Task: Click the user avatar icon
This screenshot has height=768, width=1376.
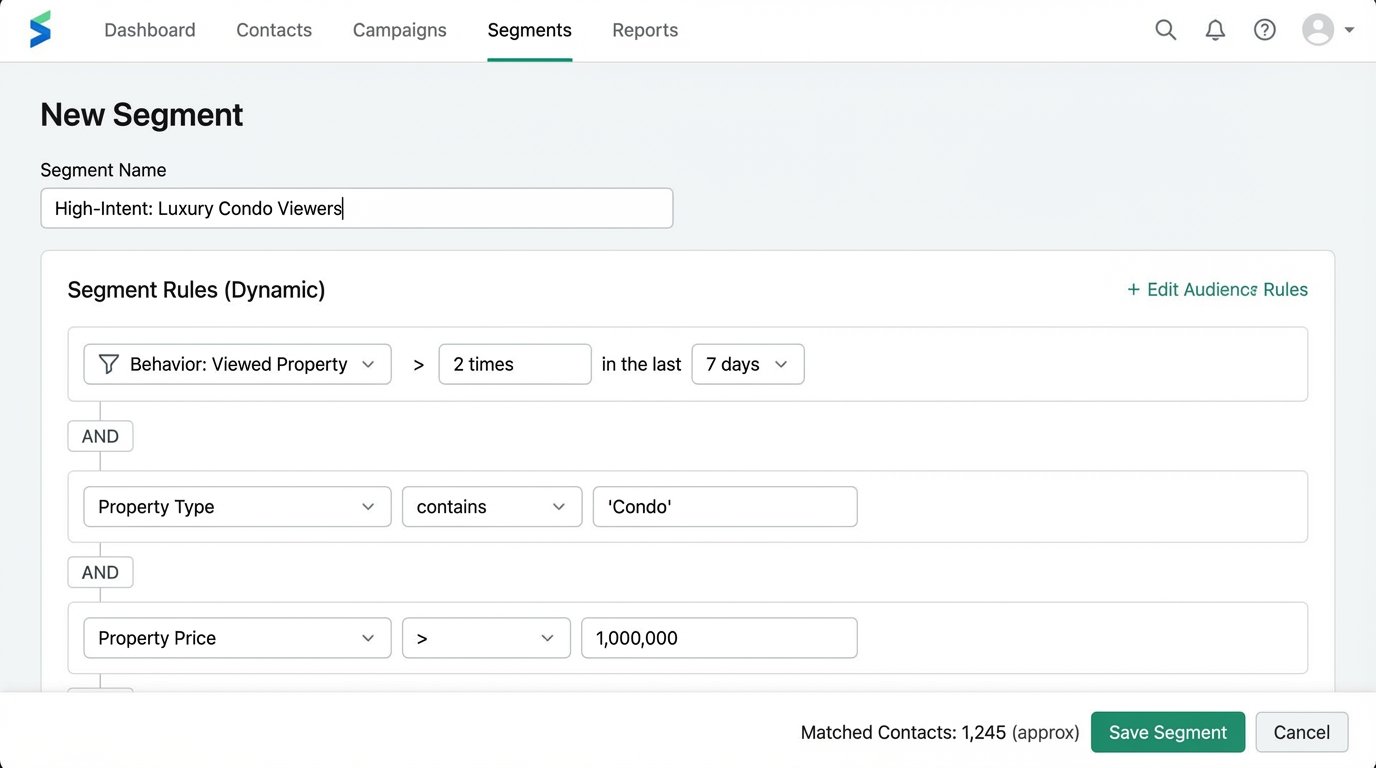Action: click(x=1316, y=29)
